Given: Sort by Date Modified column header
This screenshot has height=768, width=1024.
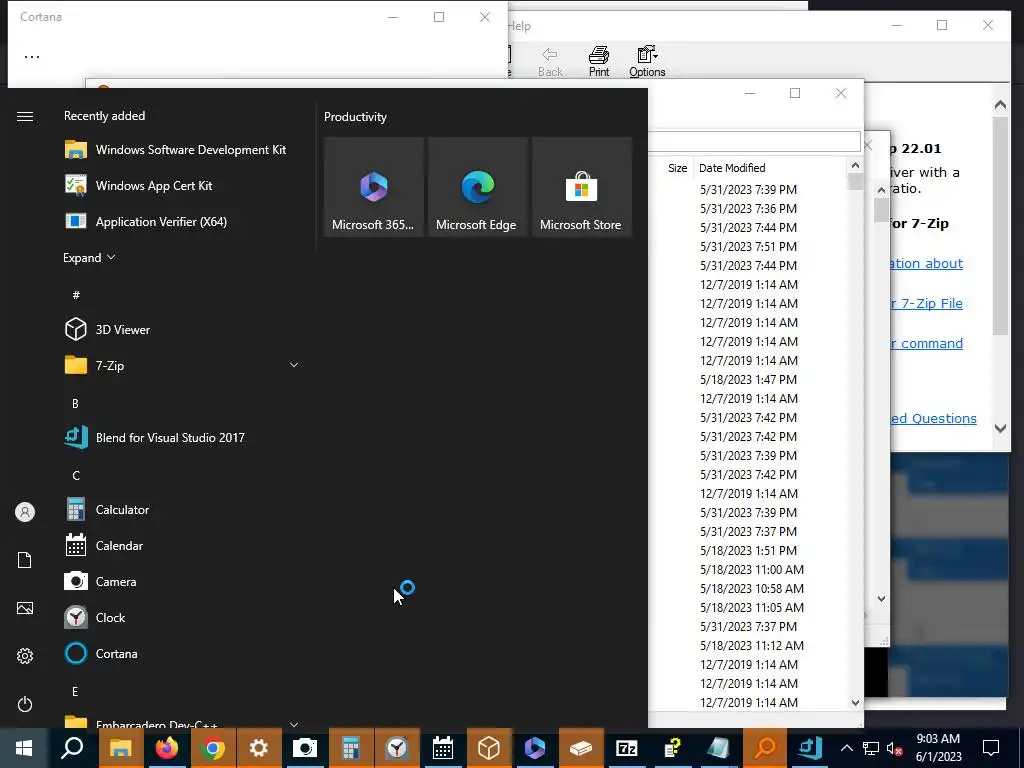Looking at the screenshot, I should 732,168.
